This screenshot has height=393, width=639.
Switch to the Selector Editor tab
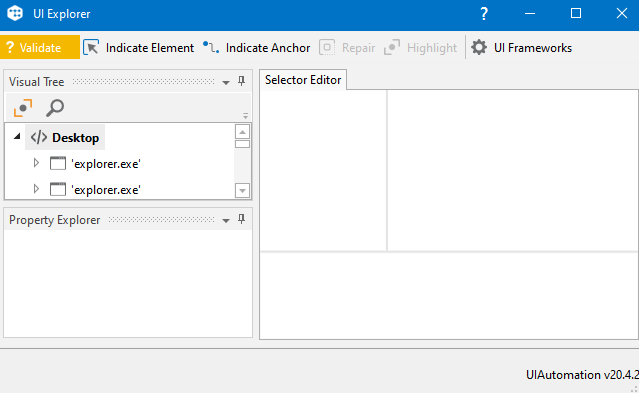click(303, 79)
